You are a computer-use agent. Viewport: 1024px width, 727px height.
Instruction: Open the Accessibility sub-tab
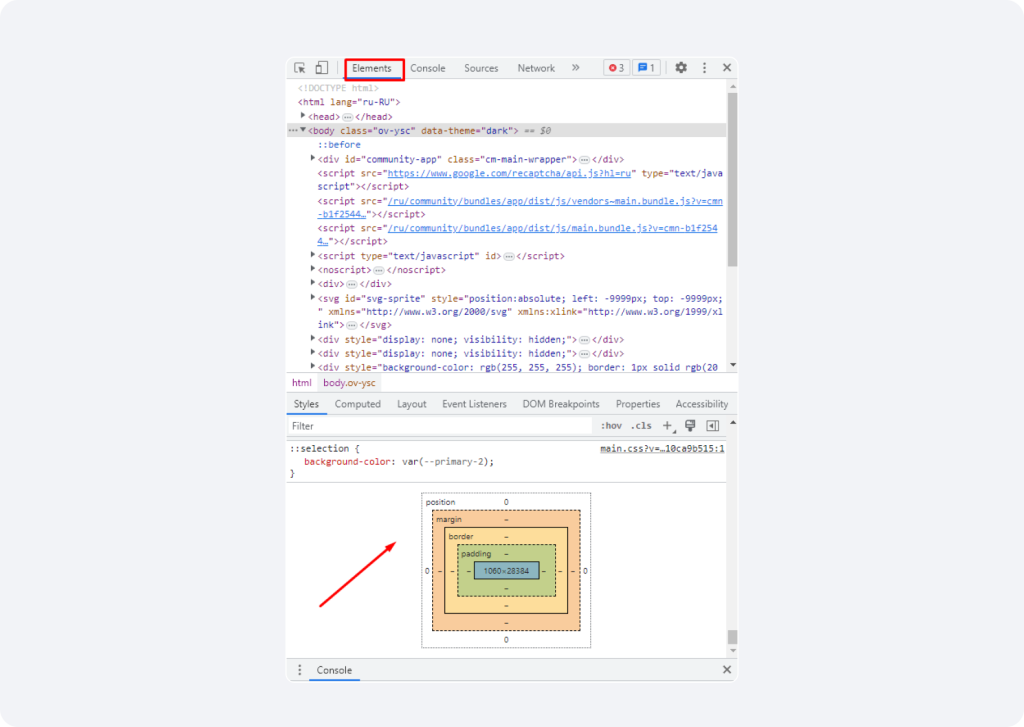(702, 404)
